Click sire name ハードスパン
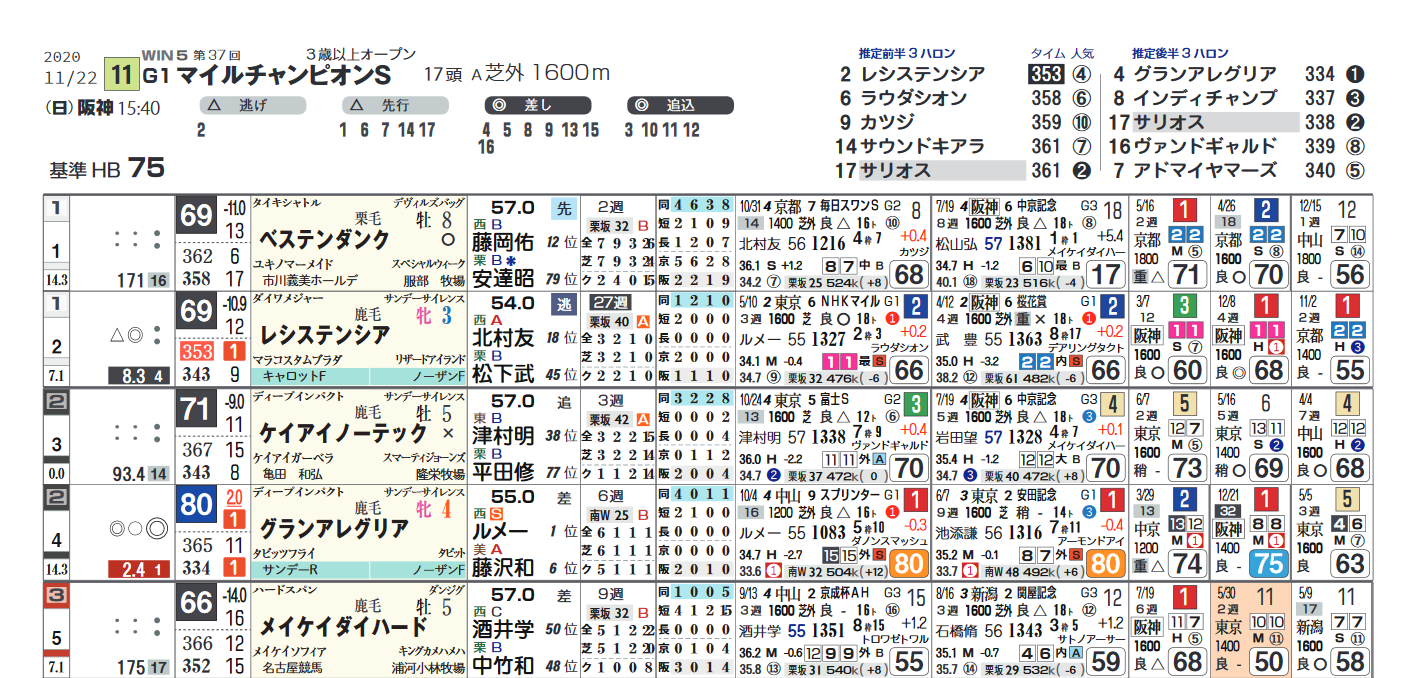Screen dimensions: 1414x678 tap(284, 589)
